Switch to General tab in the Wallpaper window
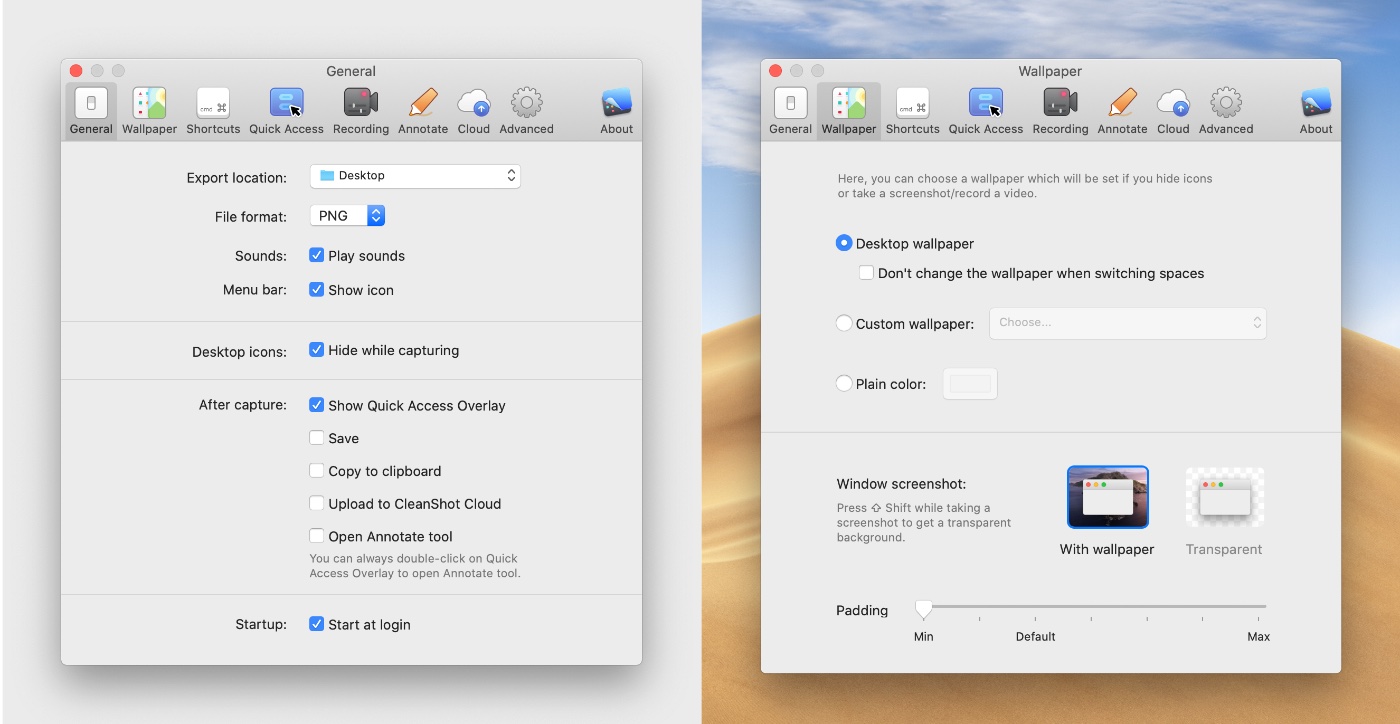Image resolution: width=1400 pixels, height=724 pixels. [x=790, y=111]
